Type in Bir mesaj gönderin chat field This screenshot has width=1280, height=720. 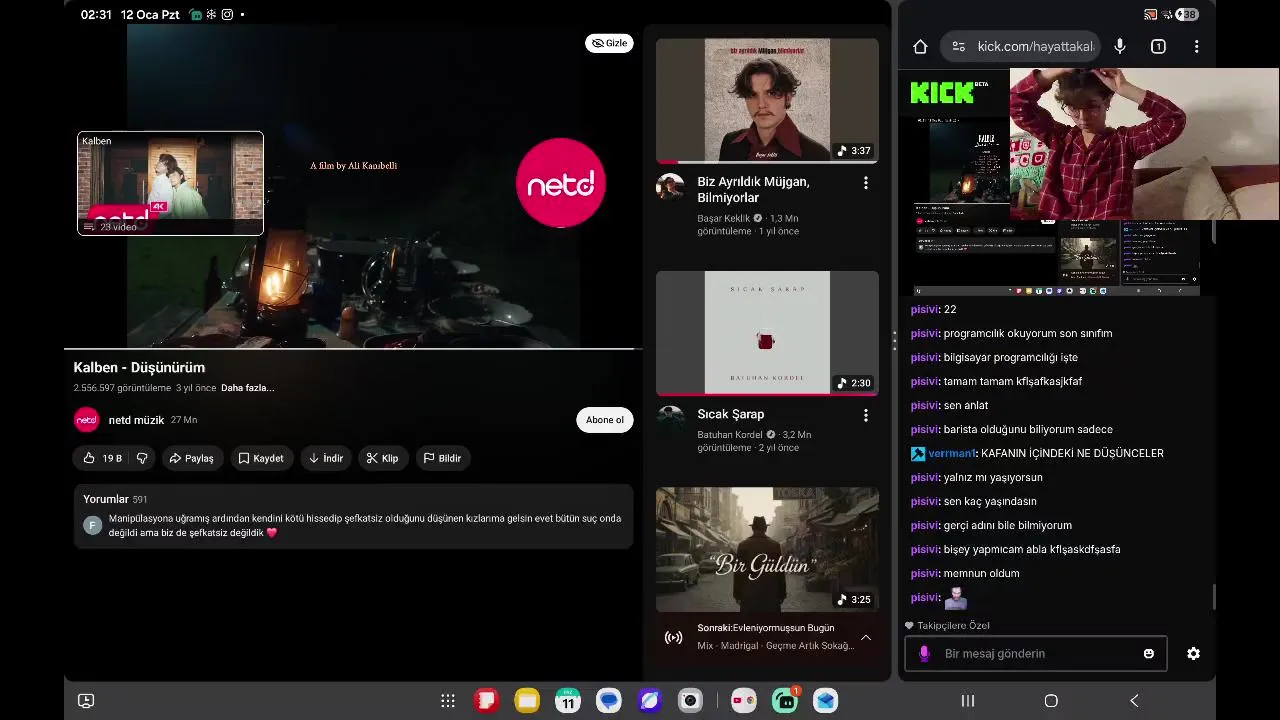1035,653
